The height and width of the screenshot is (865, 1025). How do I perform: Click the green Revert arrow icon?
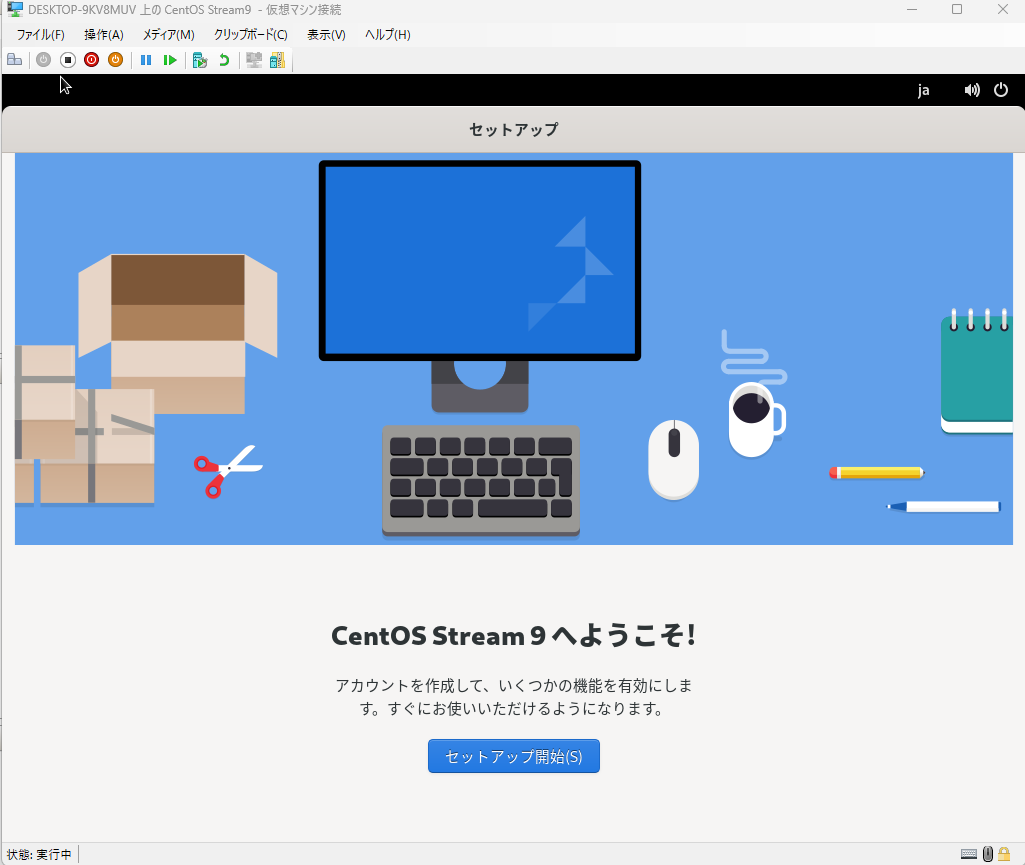224,60
